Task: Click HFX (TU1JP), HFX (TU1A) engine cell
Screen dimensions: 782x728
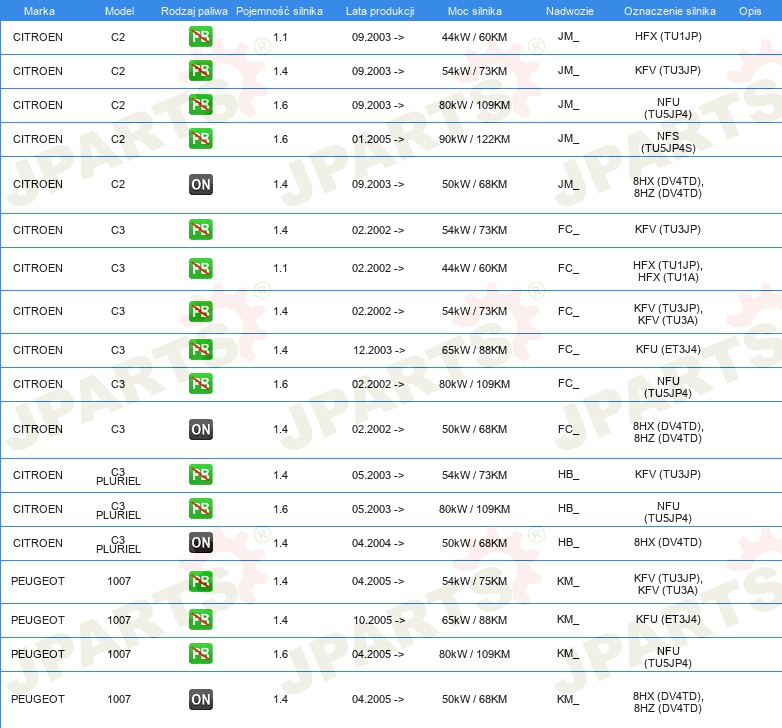Action: pos(668,271)
